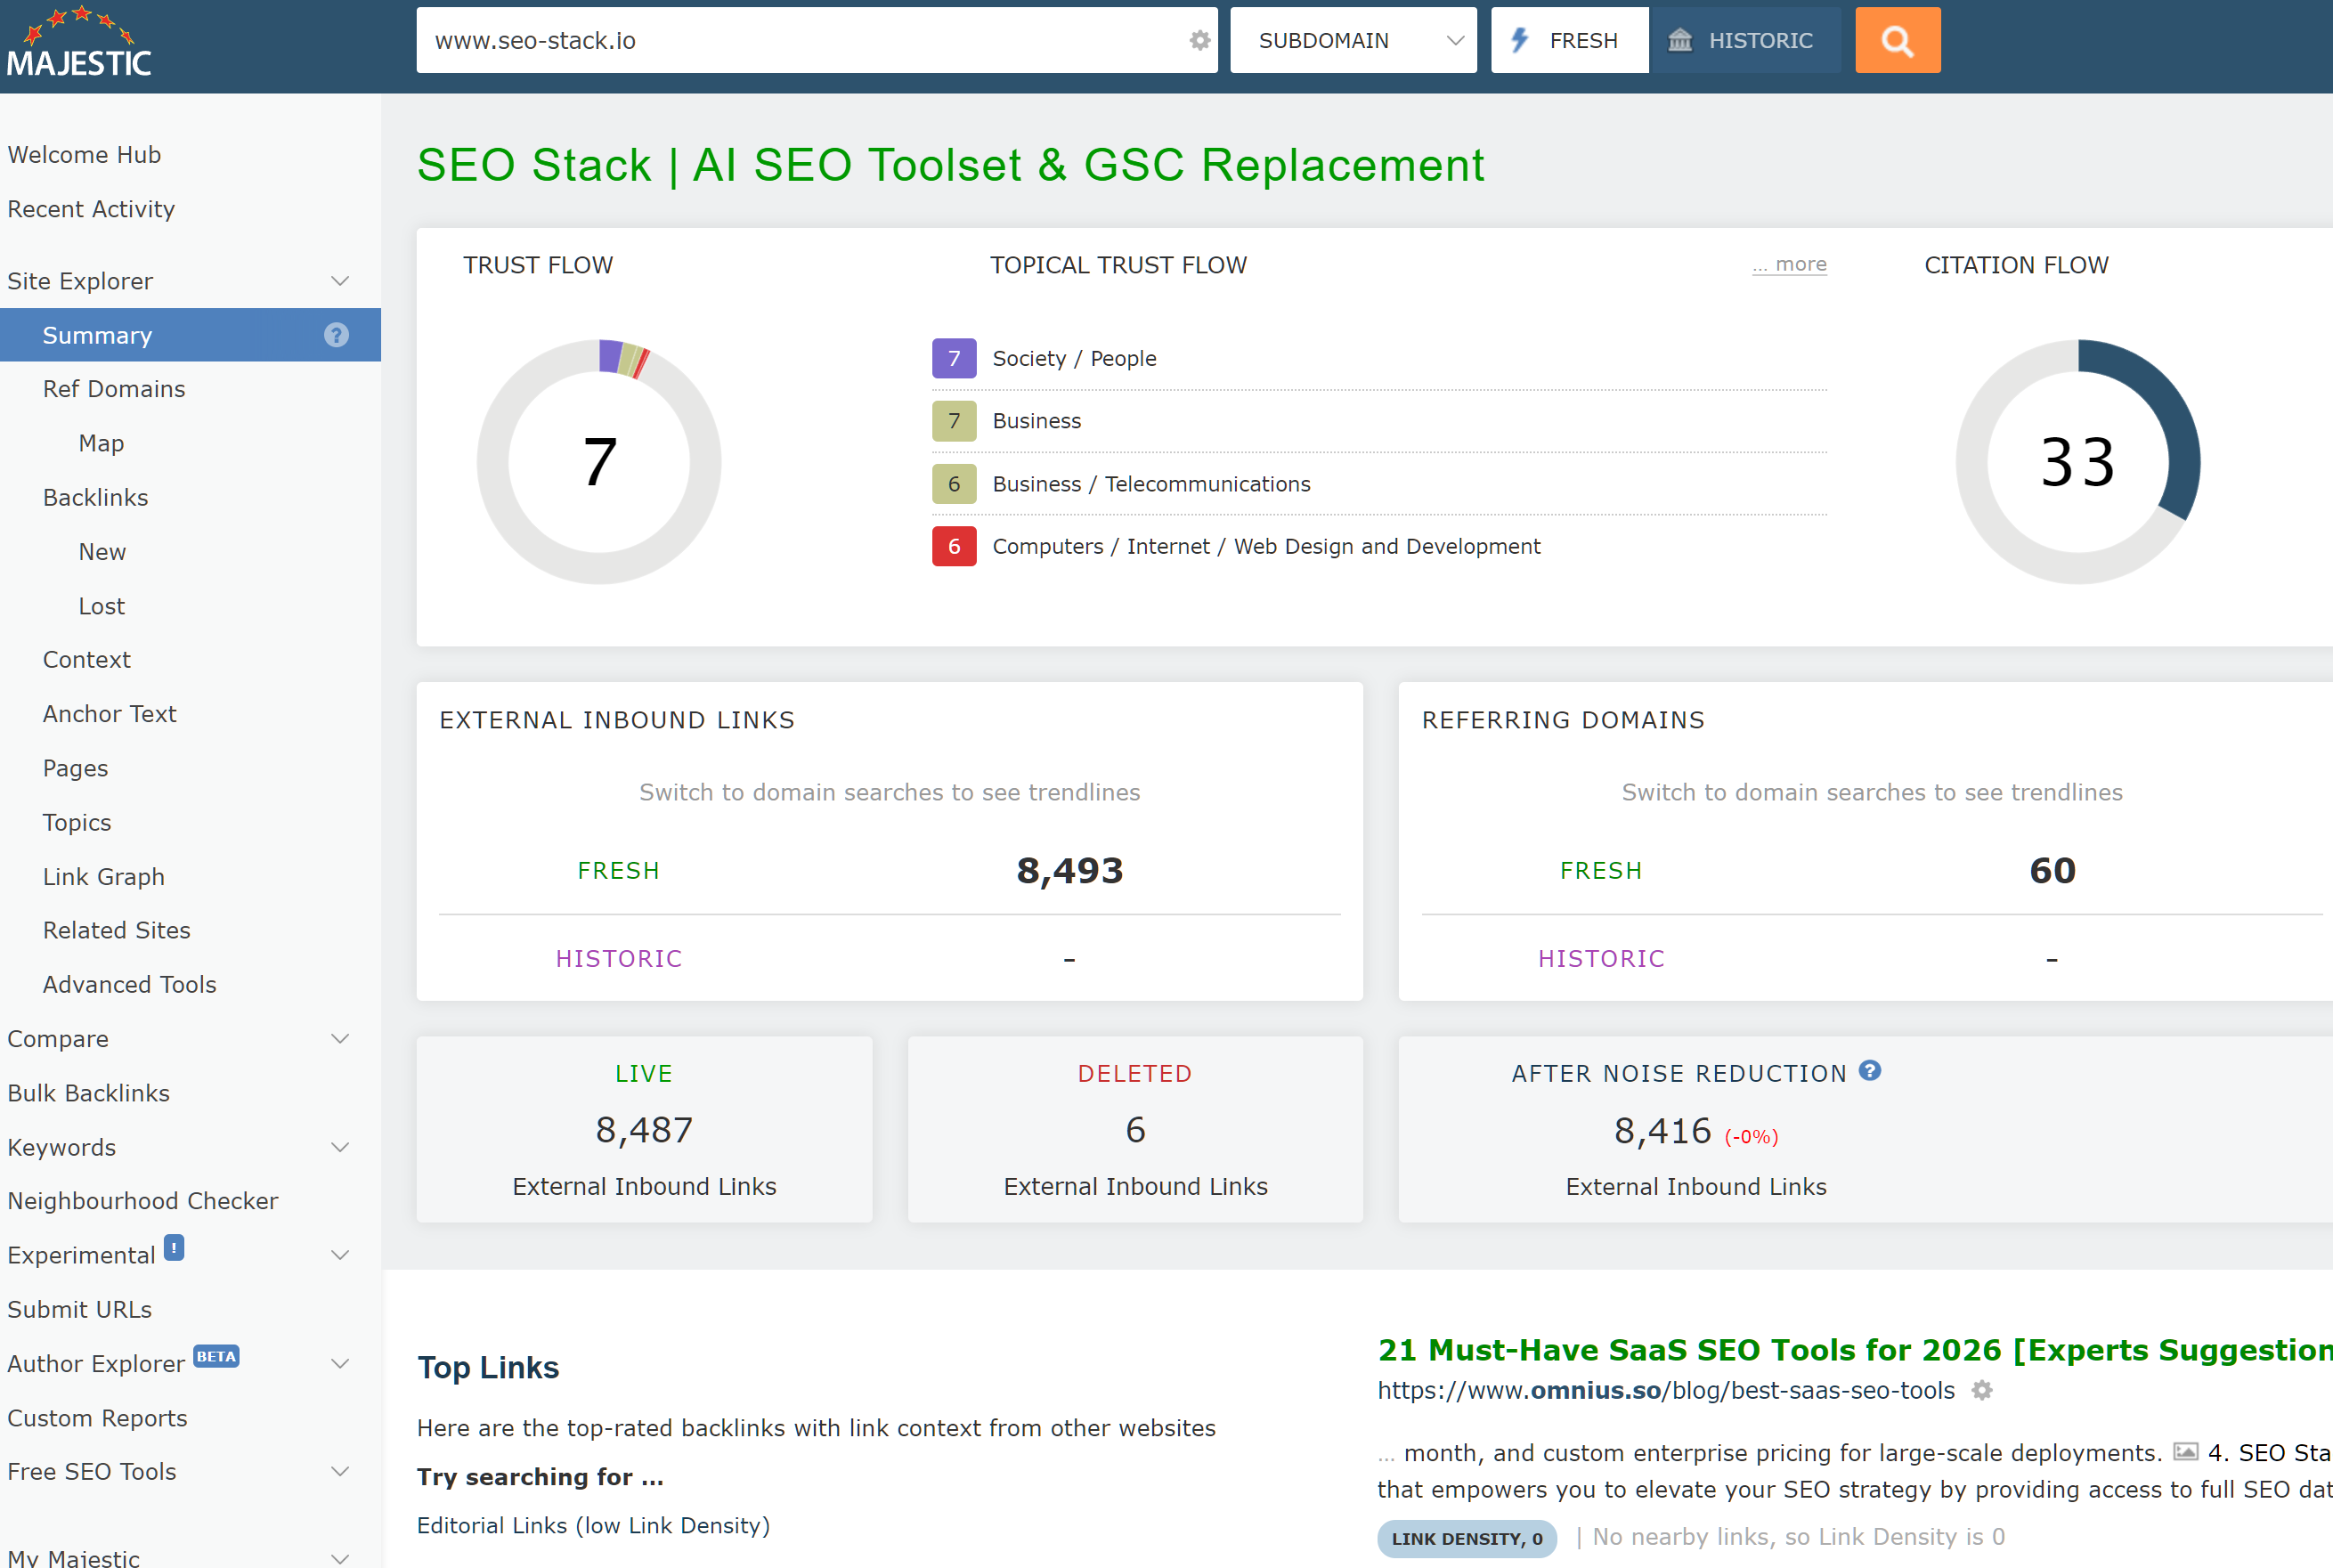Switch to the Fresh index

tap(1569, 41)
